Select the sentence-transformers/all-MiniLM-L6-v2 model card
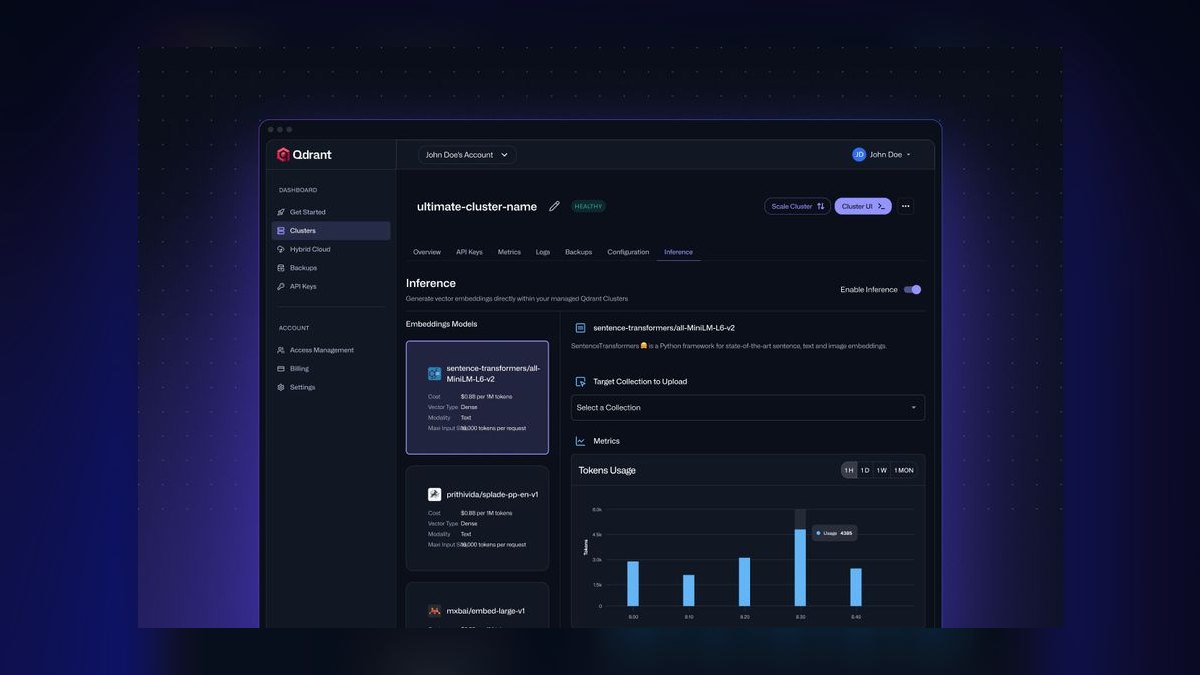 (x=477, y=397)
